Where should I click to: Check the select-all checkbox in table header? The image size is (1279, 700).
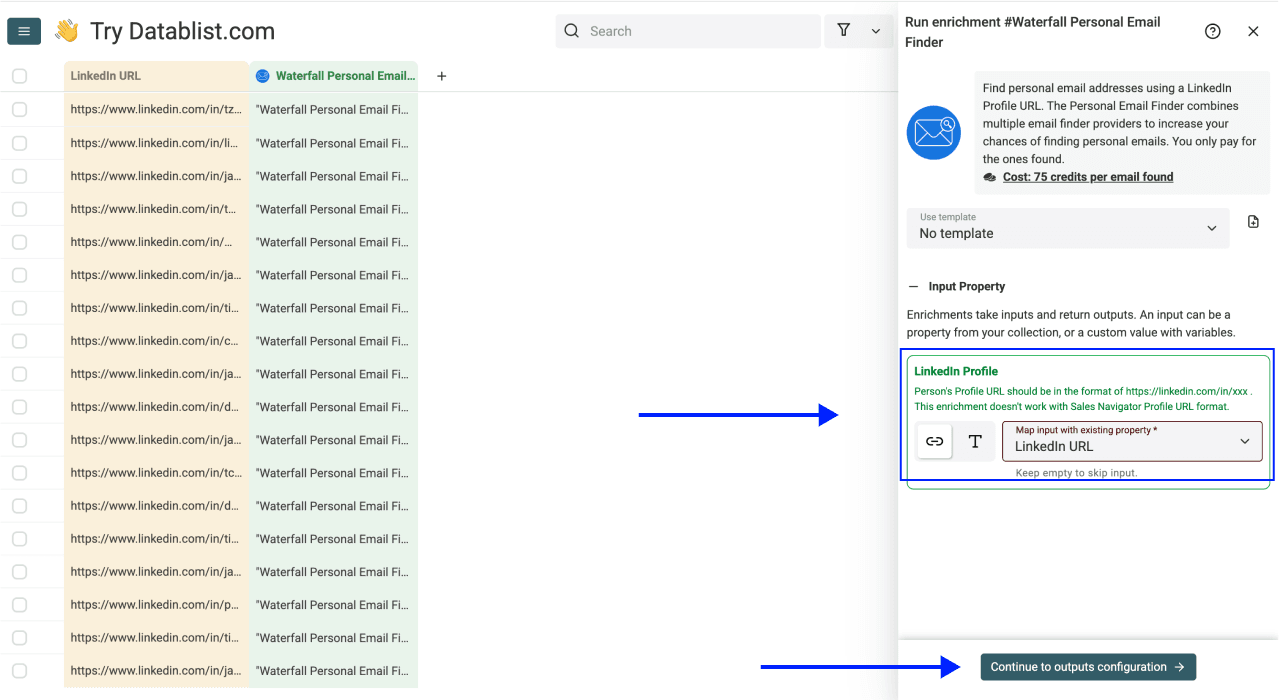coord(19,75)
